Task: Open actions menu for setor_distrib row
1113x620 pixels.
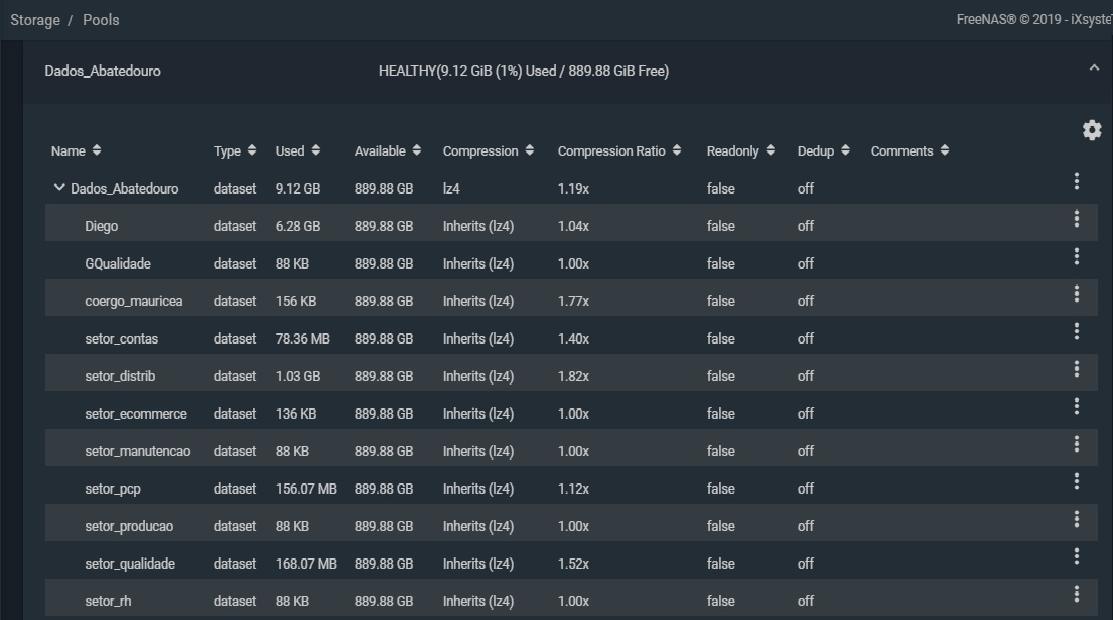Action: point(1076,369)
